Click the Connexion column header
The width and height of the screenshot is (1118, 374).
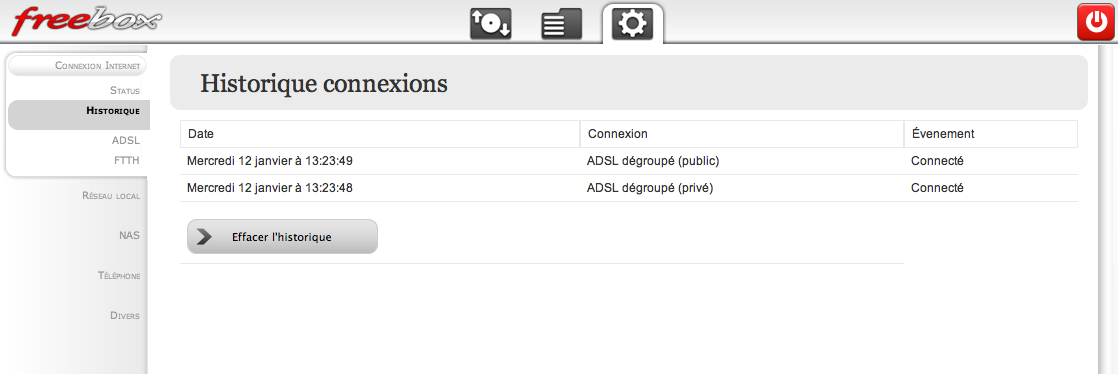point(742,134)
